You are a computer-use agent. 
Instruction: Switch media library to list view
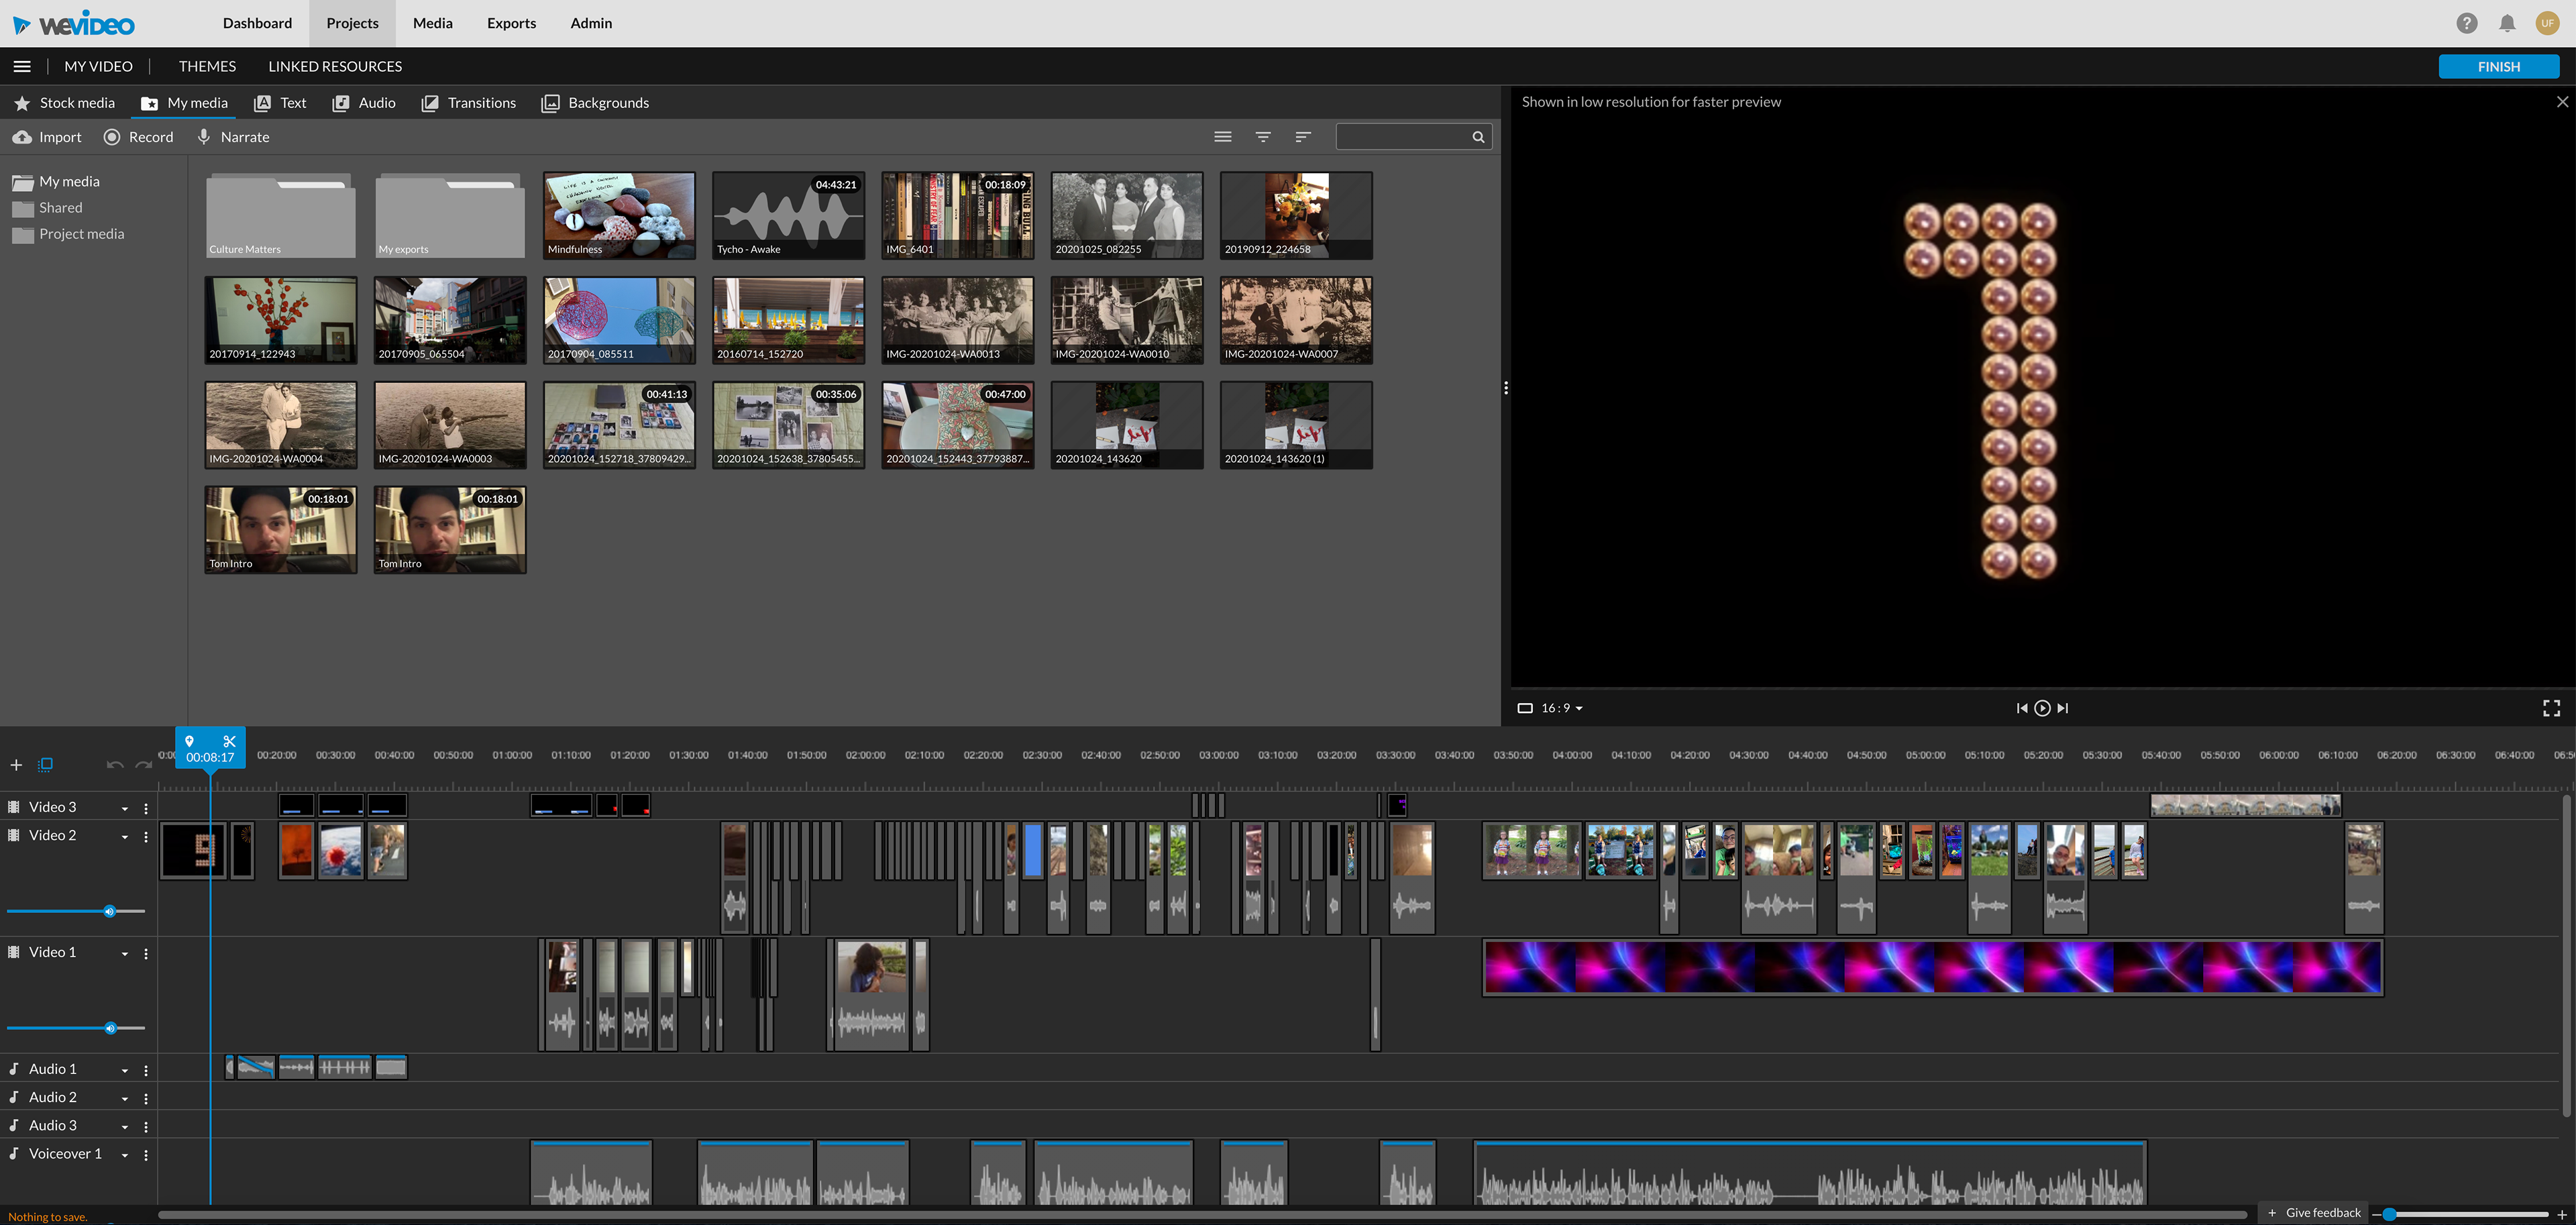pos(1222,137)
